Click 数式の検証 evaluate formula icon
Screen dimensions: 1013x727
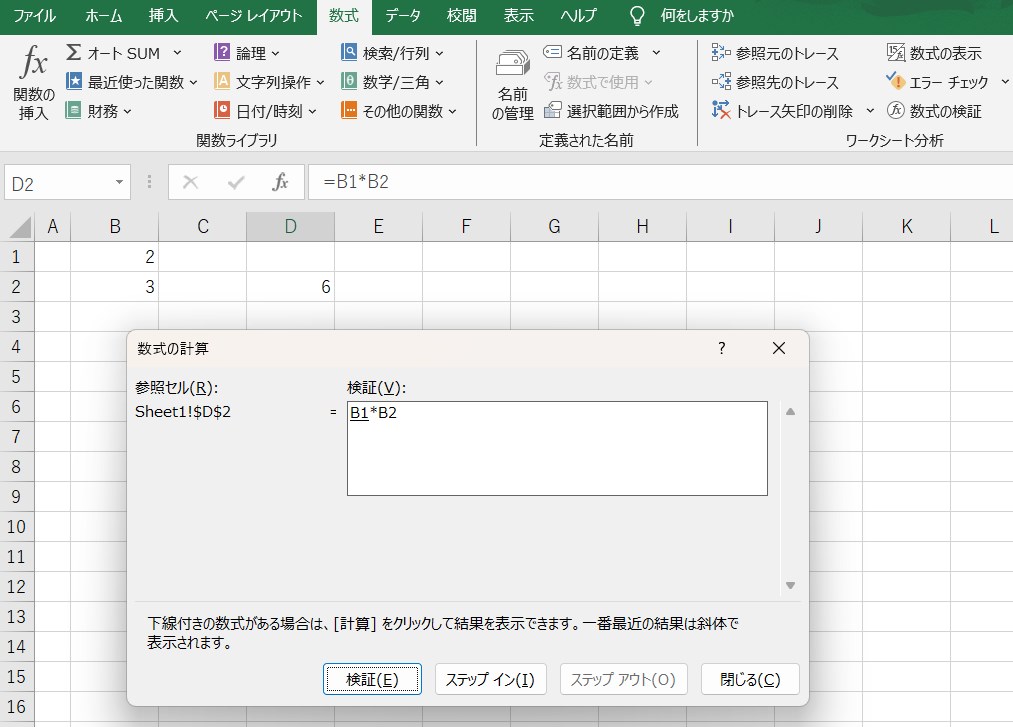(x=896, y=111)
